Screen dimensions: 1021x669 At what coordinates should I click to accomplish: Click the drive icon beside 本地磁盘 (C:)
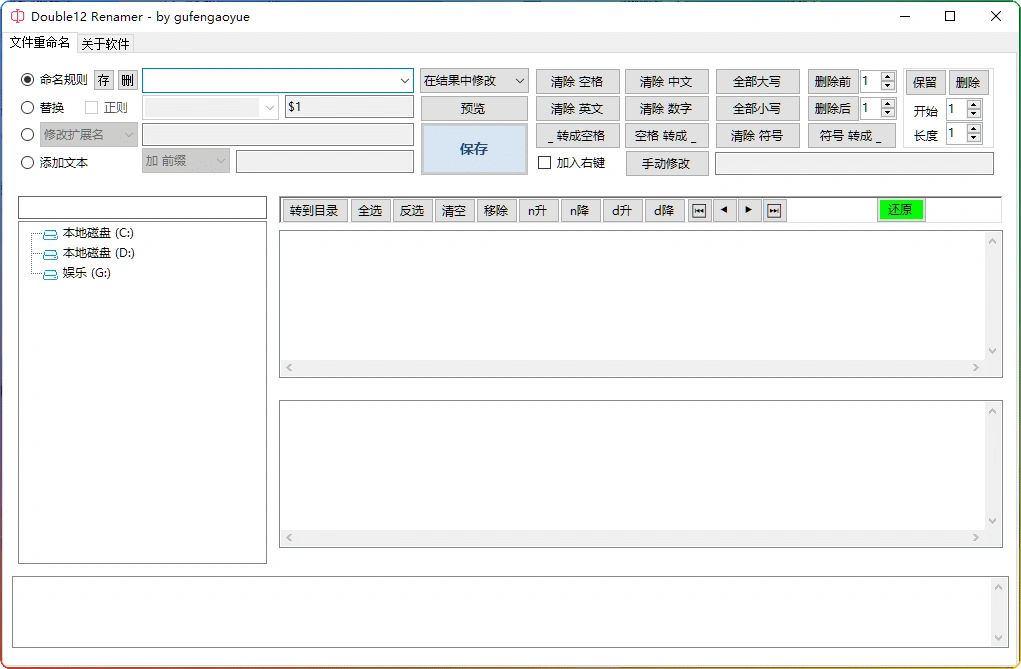[49, 232]
